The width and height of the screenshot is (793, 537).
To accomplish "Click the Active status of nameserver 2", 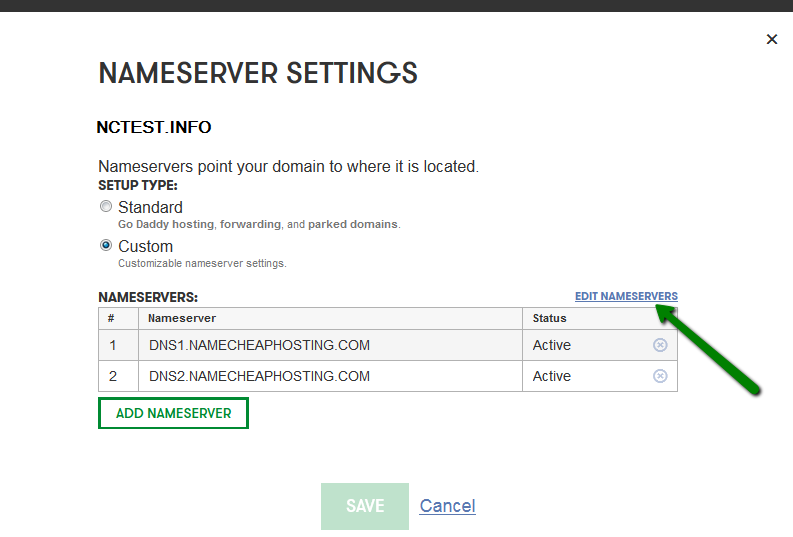I will coord(552,376).
